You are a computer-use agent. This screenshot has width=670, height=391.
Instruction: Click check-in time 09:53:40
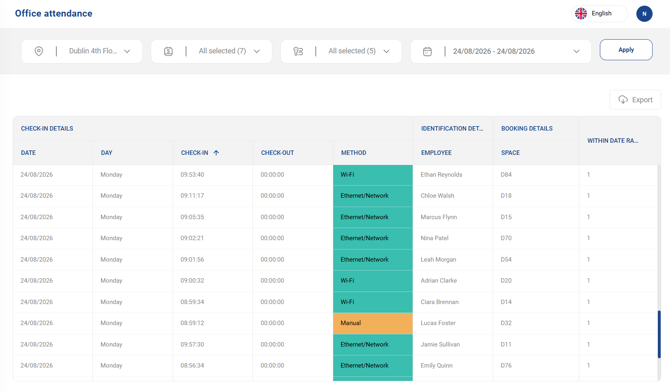point(192,174)
